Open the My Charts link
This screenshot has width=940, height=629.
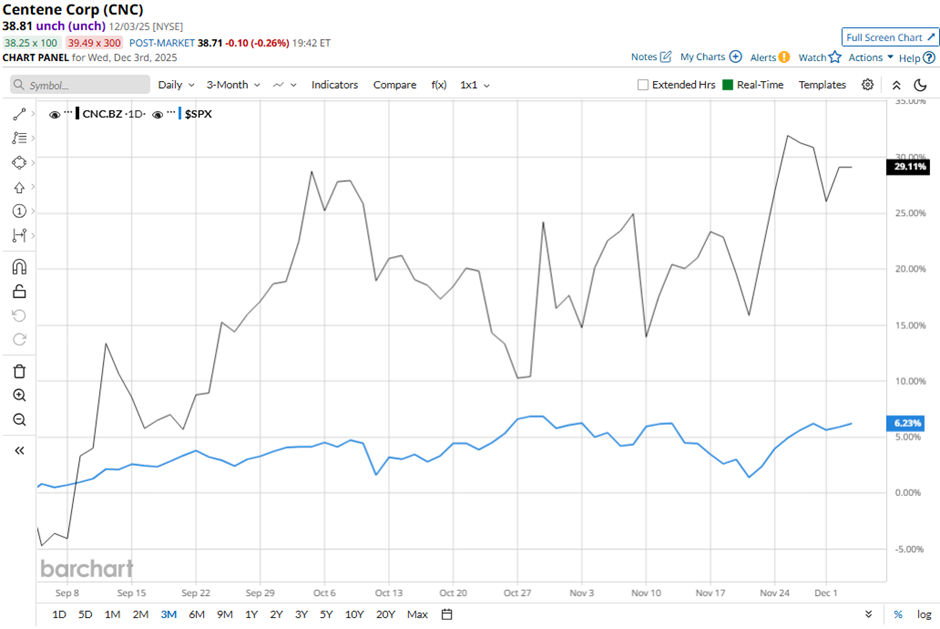pyautogui.click(x=703, y=57)
